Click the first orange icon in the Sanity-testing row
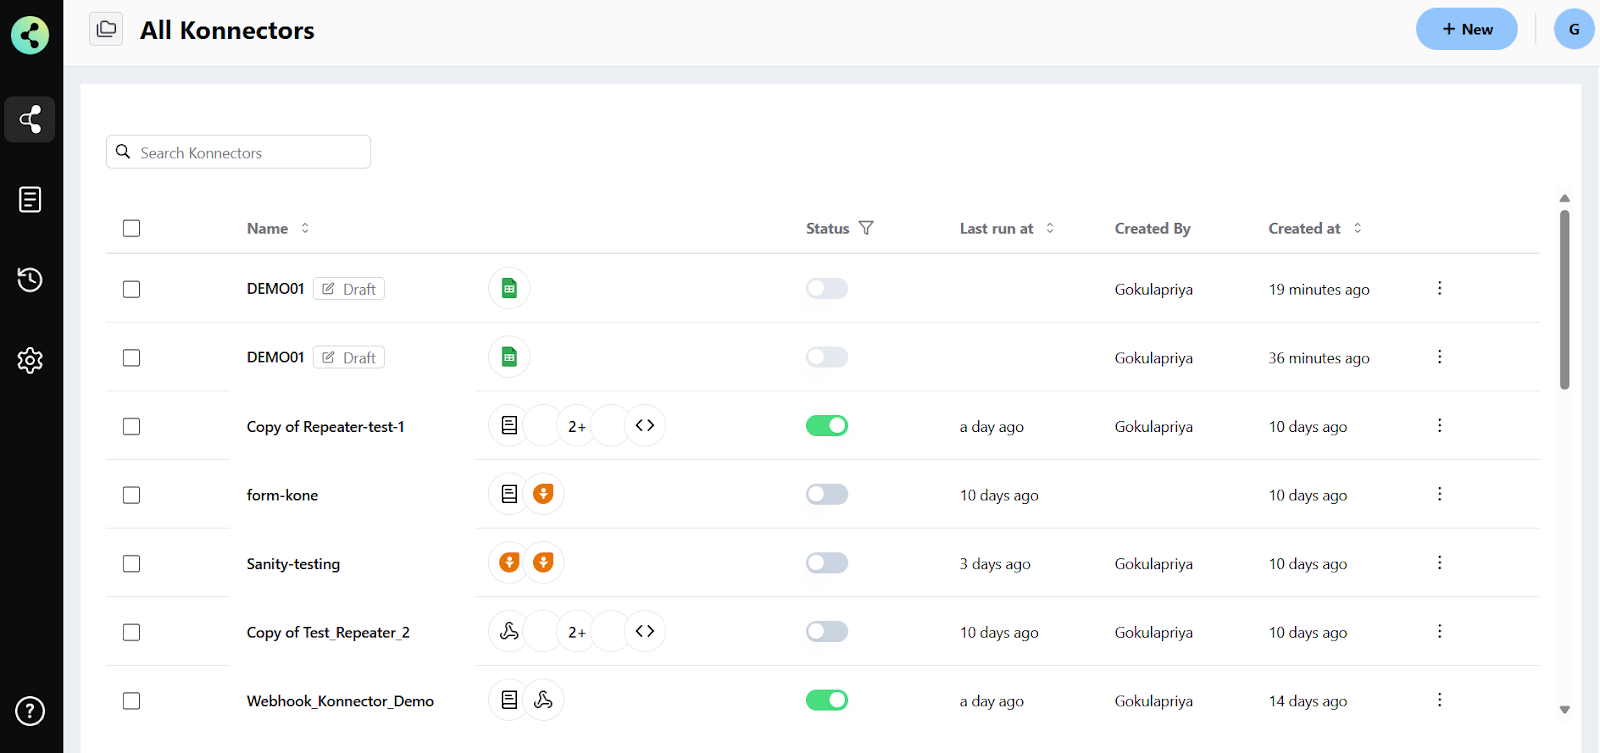1600x753 pixels. pos(509,562)
